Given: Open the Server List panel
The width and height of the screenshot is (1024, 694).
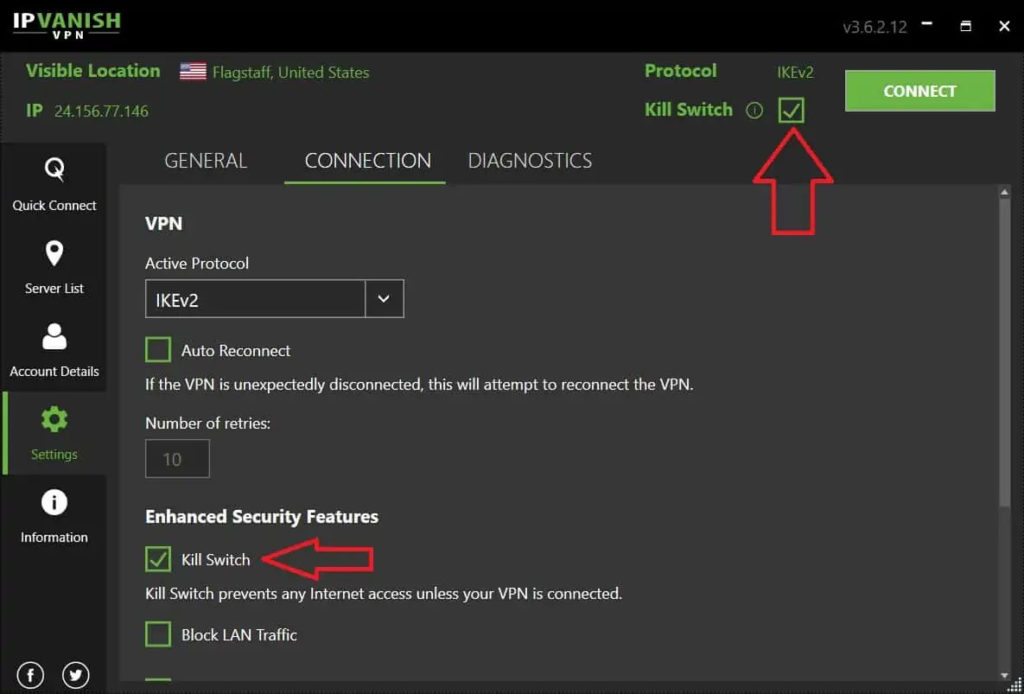Looking at the screenshot, I should [54, 267].
